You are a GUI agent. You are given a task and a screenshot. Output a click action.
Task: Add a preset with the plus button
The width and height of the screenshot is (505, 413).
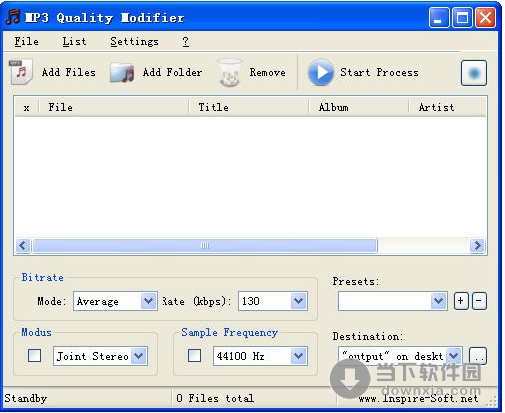click(461, 301)
